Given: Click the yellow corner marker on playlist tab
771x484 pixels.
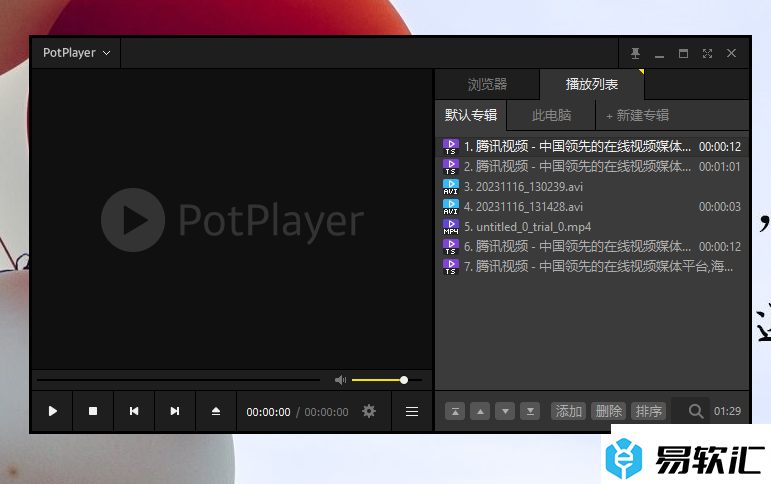Looking at the screenshot, I should [641, 72].
